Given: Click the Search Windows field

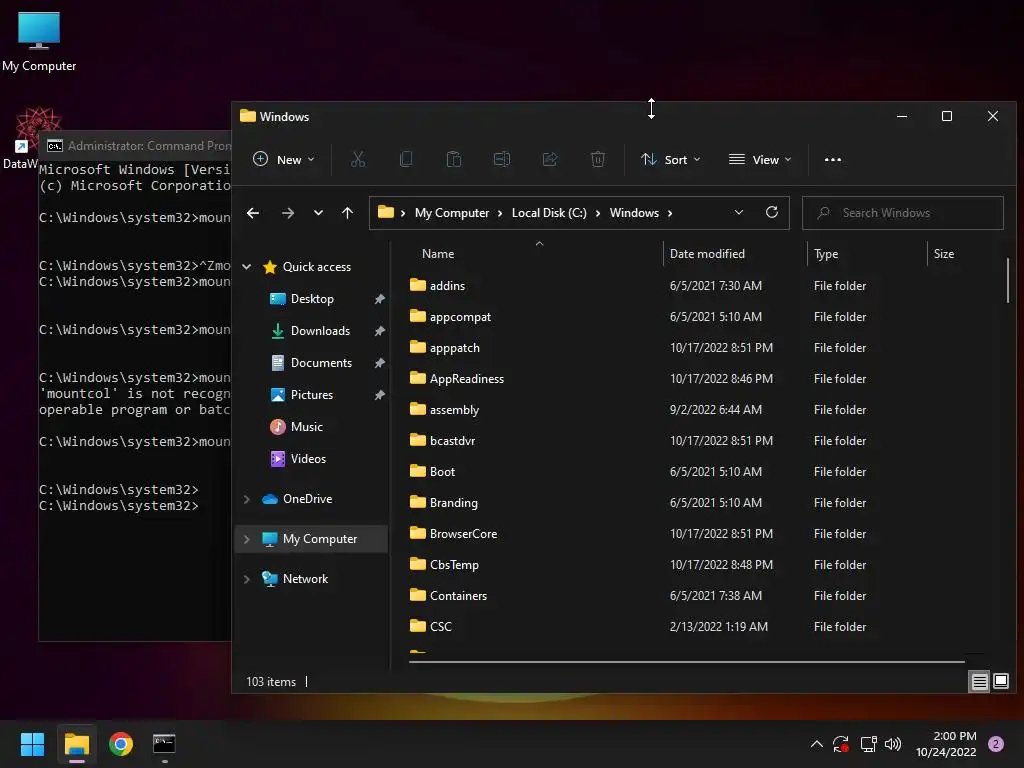Looking at the screenshot, I should pyautogui.click(x=903, y=213).
